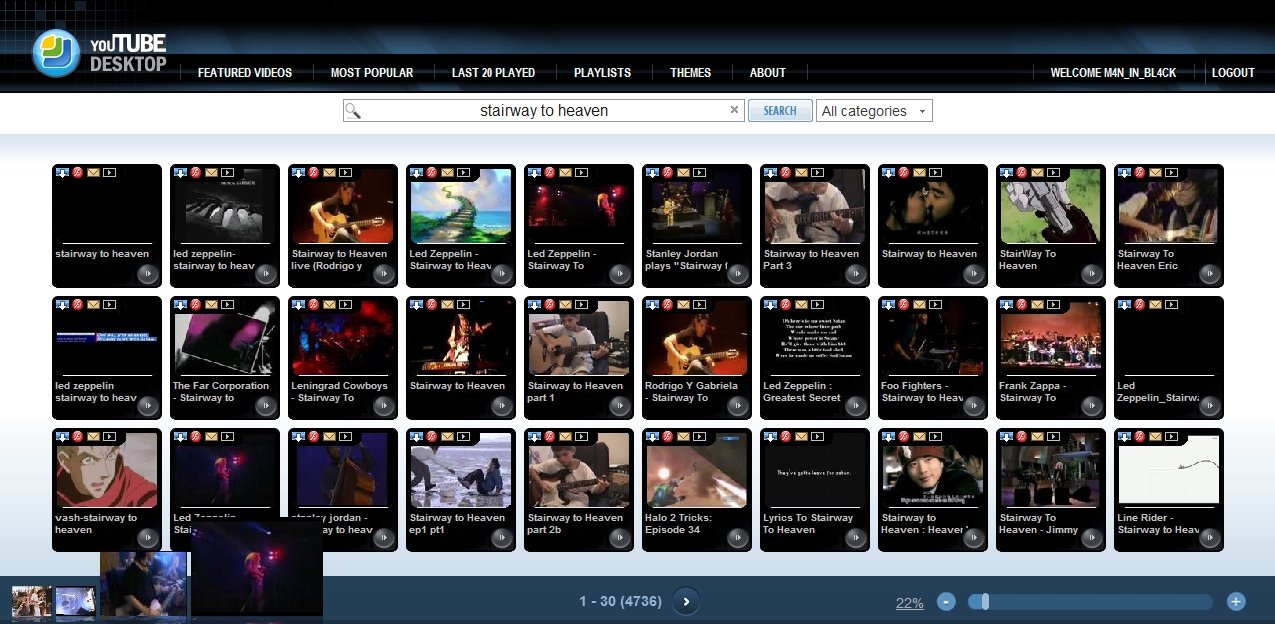Click the zoom level slider track
This screenshot has width=1275, height=624.
[x=1090, y=602]
